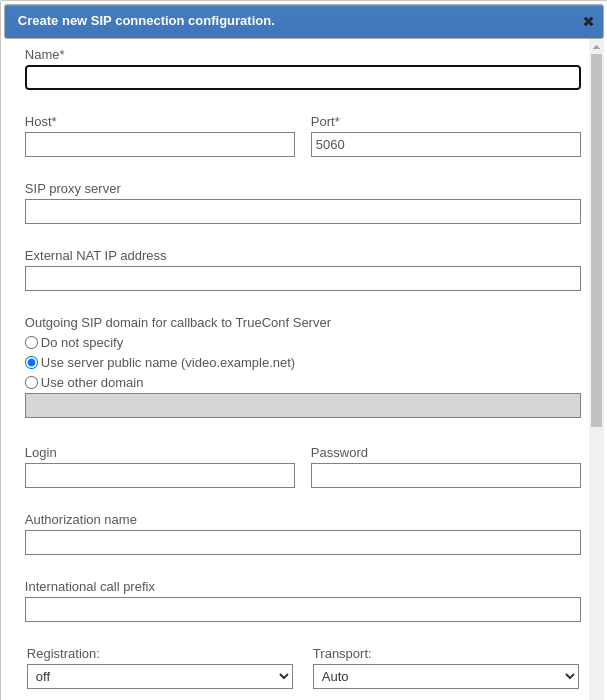The width and height of the screenshot is (607, 700).
Task: Click the dialog's vertical scrollbar thumb
Action: pyautogui.click(x=596, y=240)
